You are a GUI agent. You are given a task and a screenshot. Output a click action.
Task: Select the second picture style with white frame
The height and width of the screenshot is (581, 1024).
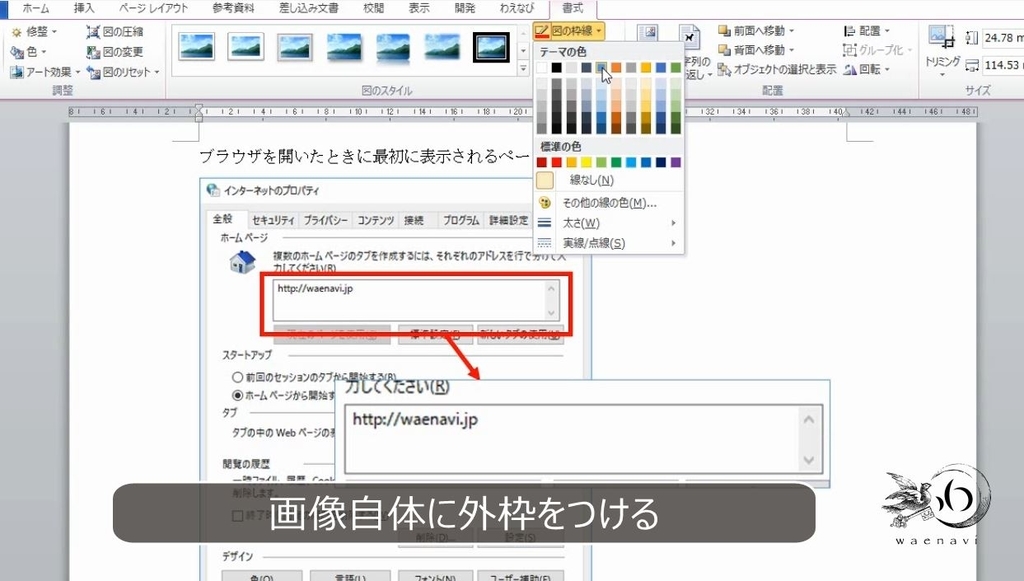[x=246, y=47]
